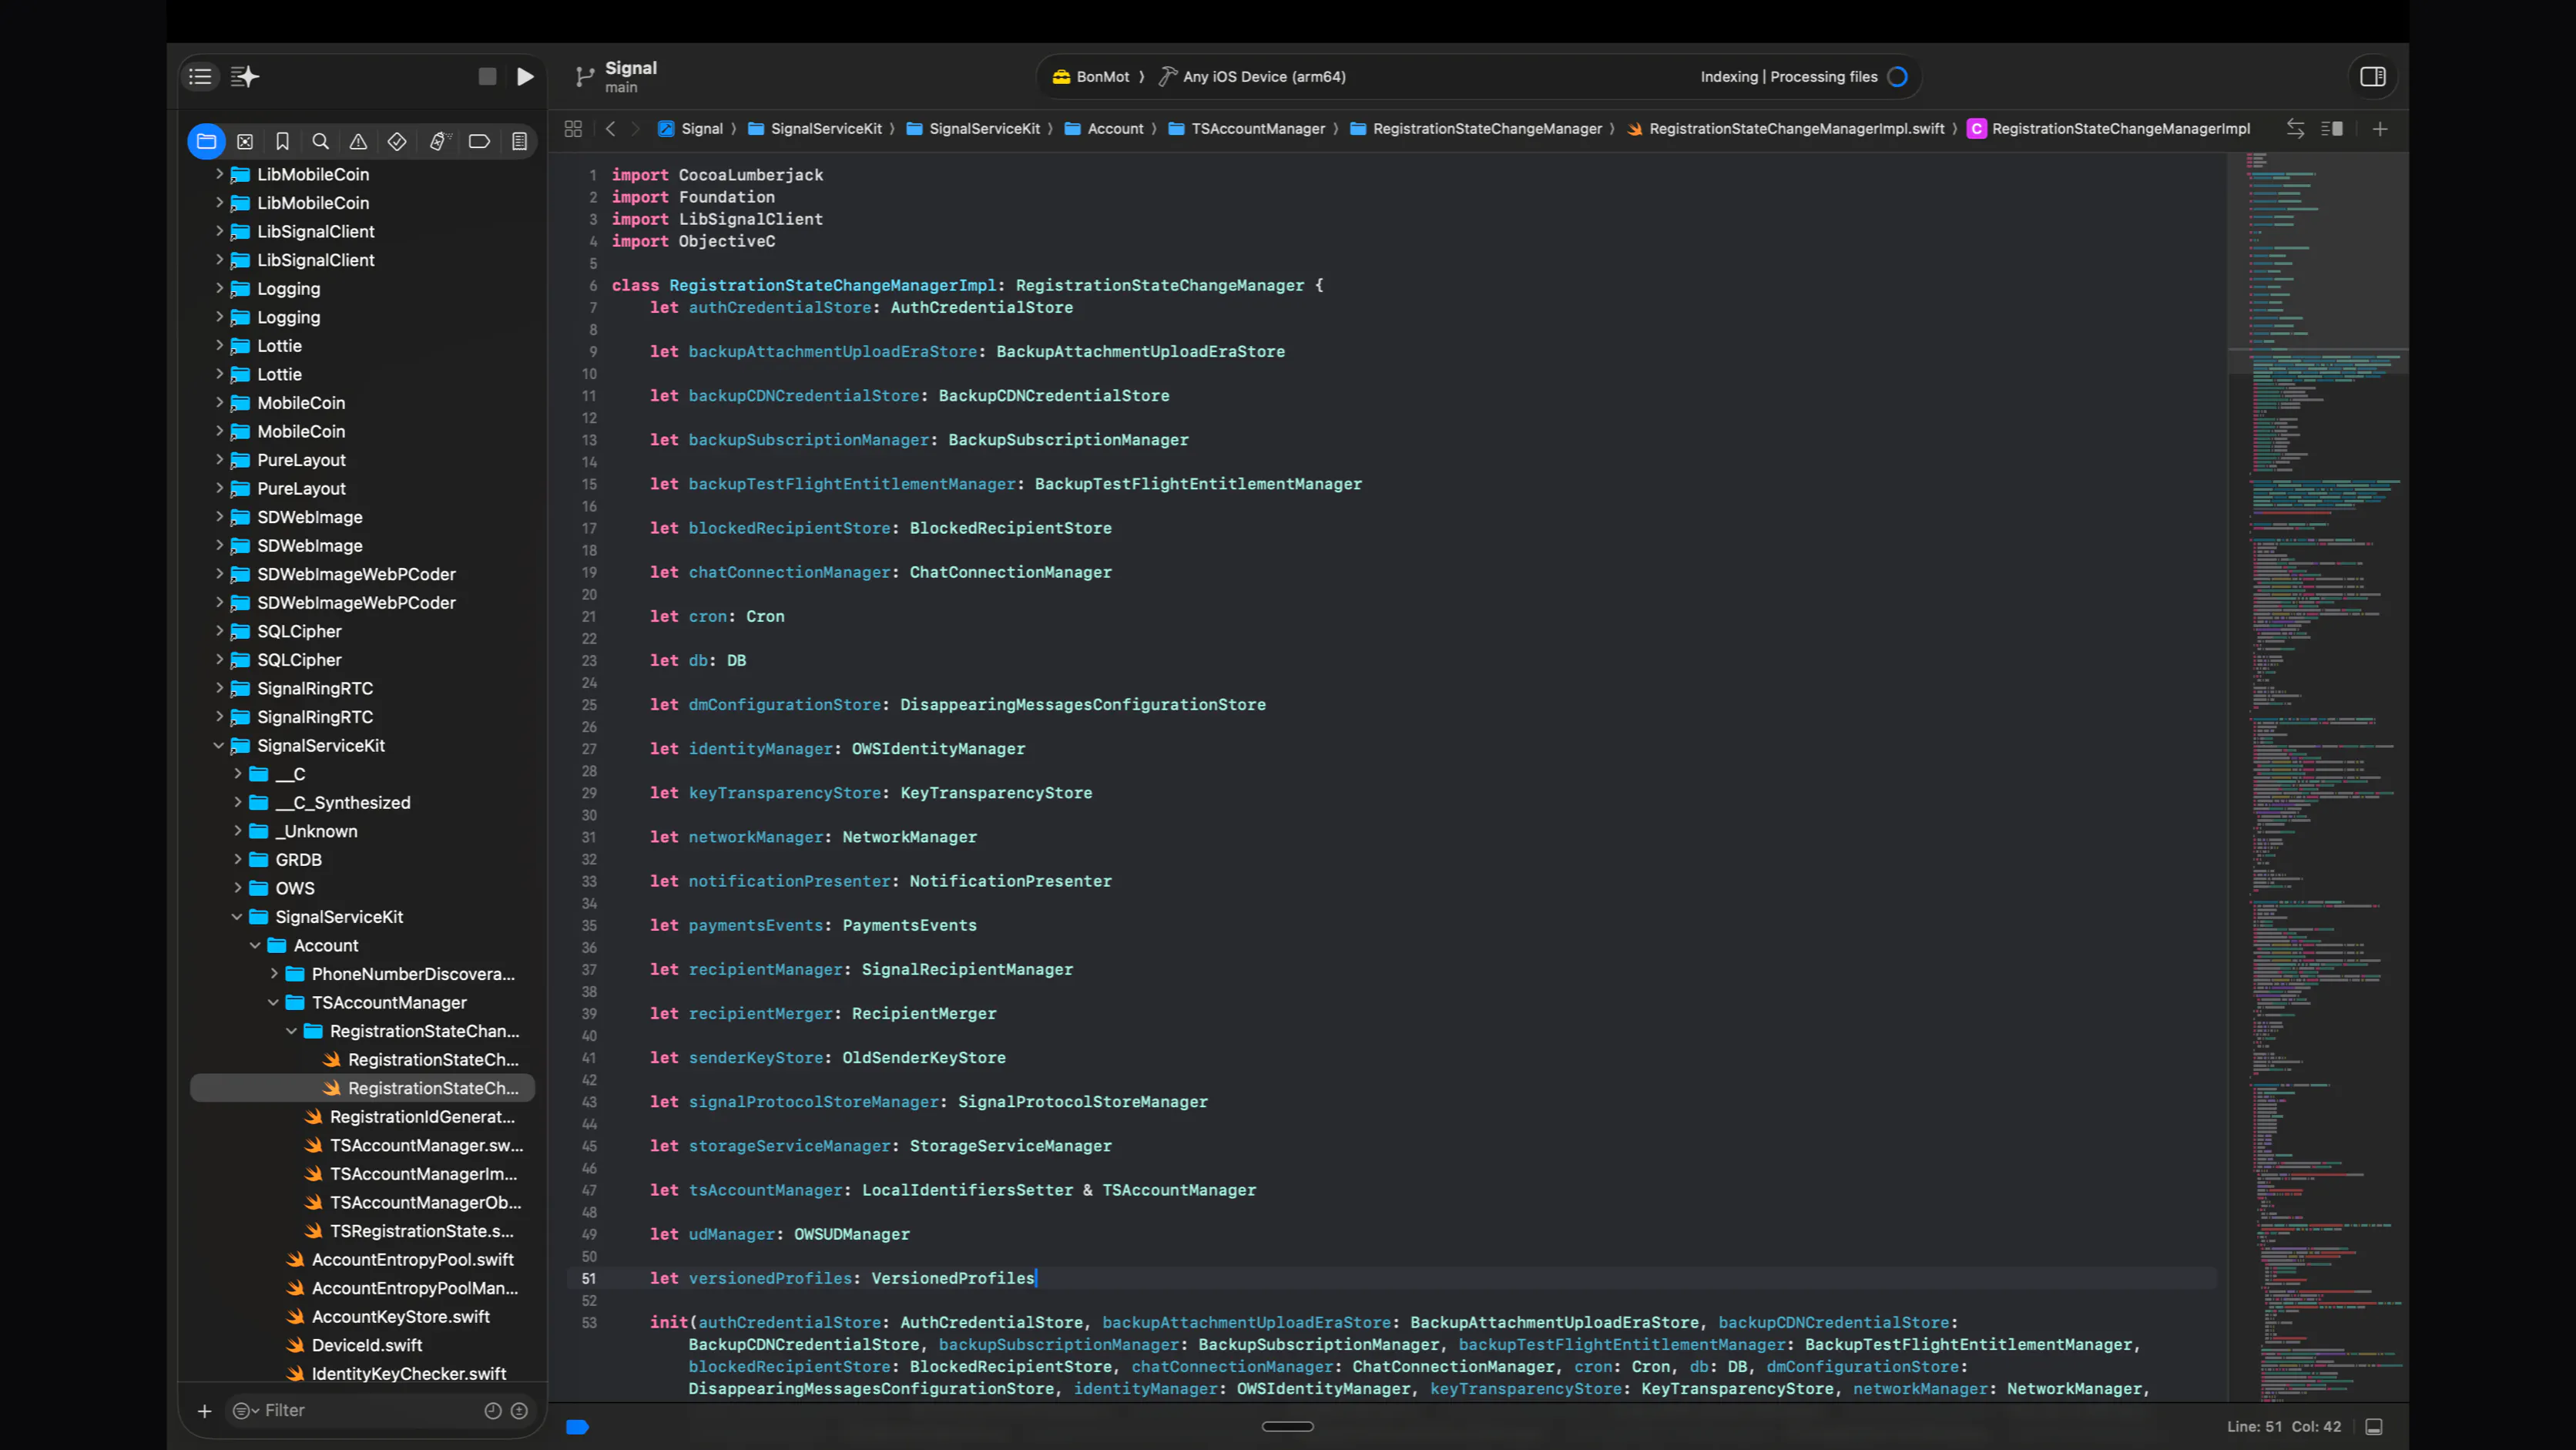Screen dimensions: 2576x1450
Task: Open the related items grid menu
Action: pyautogui.click(x=573, y=129)
